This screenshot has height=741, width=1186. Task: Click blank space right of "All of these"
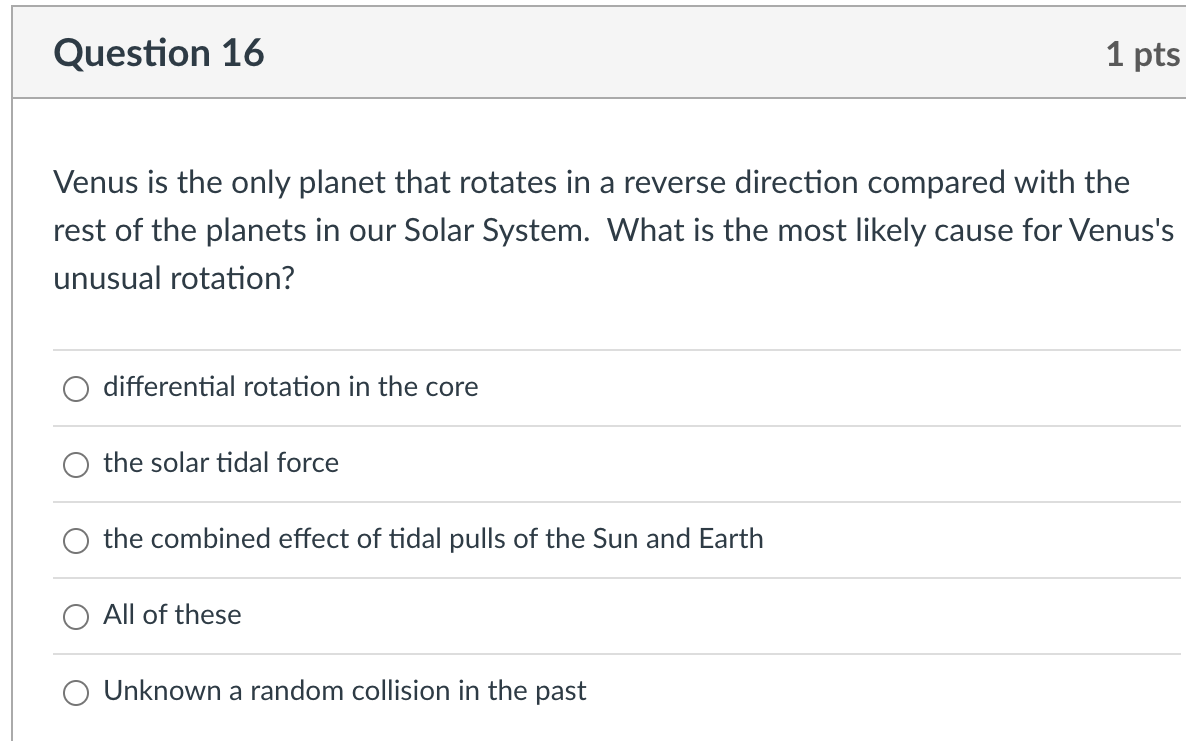700,615
